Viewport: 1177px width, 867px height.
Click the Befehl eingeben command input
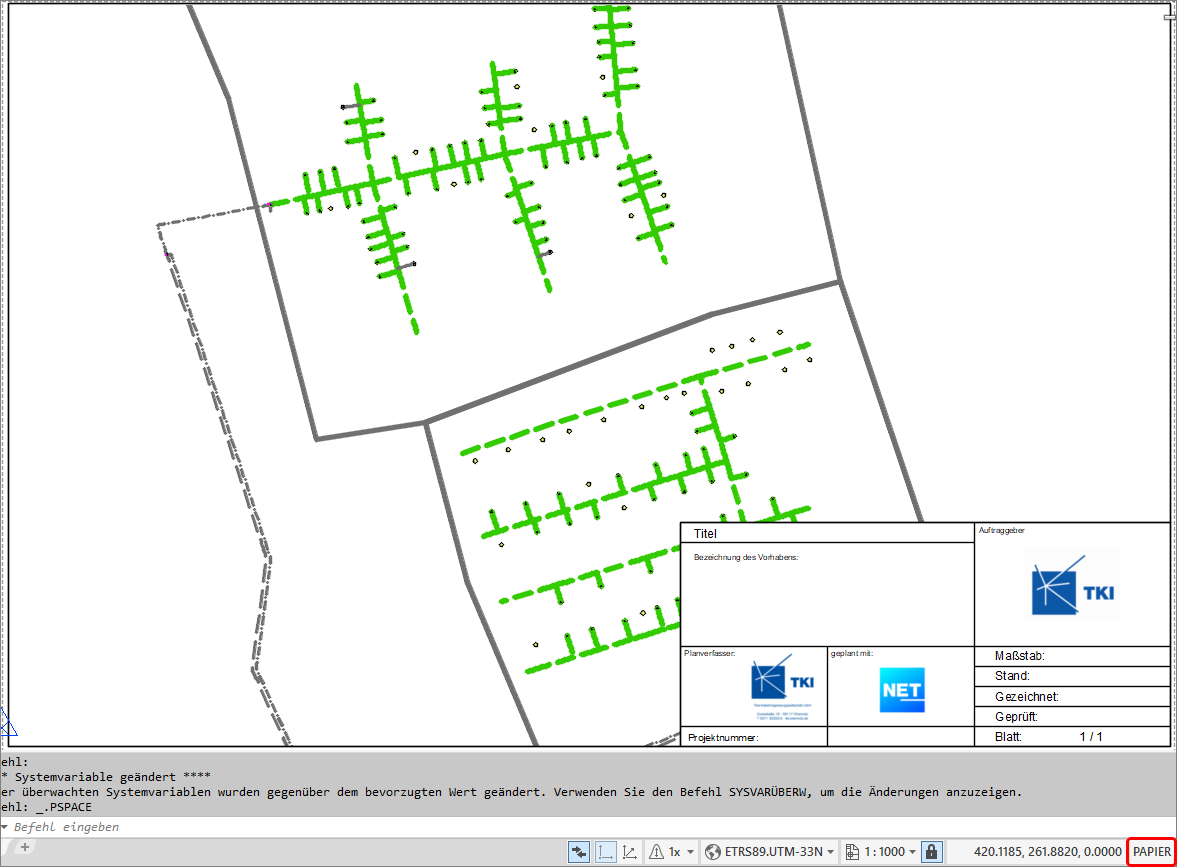585,827
